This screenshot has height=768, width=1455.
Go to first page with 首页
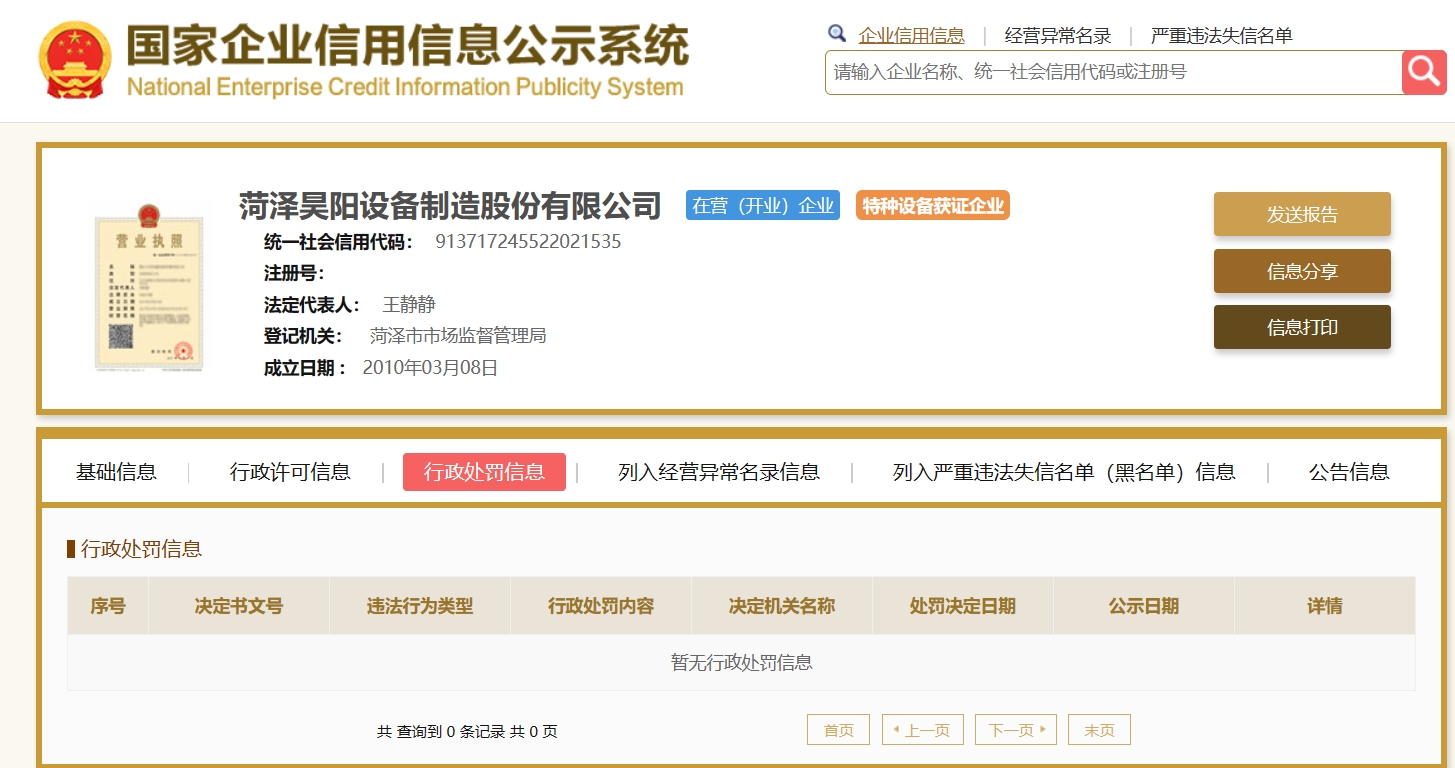[x=838, y=730]
